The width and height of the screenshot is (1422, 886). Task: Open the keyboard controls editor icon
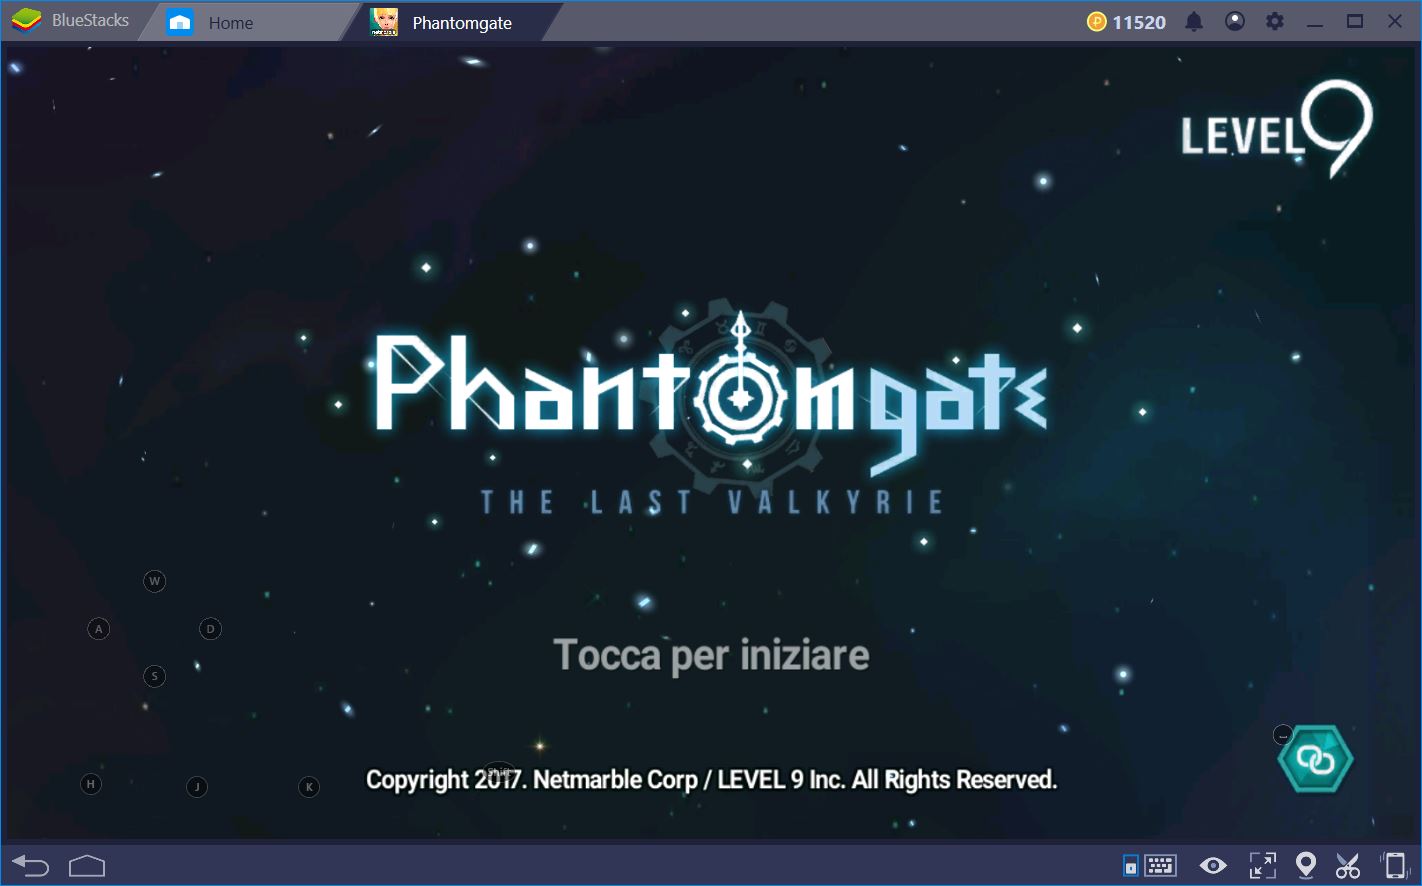(1160, 865)
